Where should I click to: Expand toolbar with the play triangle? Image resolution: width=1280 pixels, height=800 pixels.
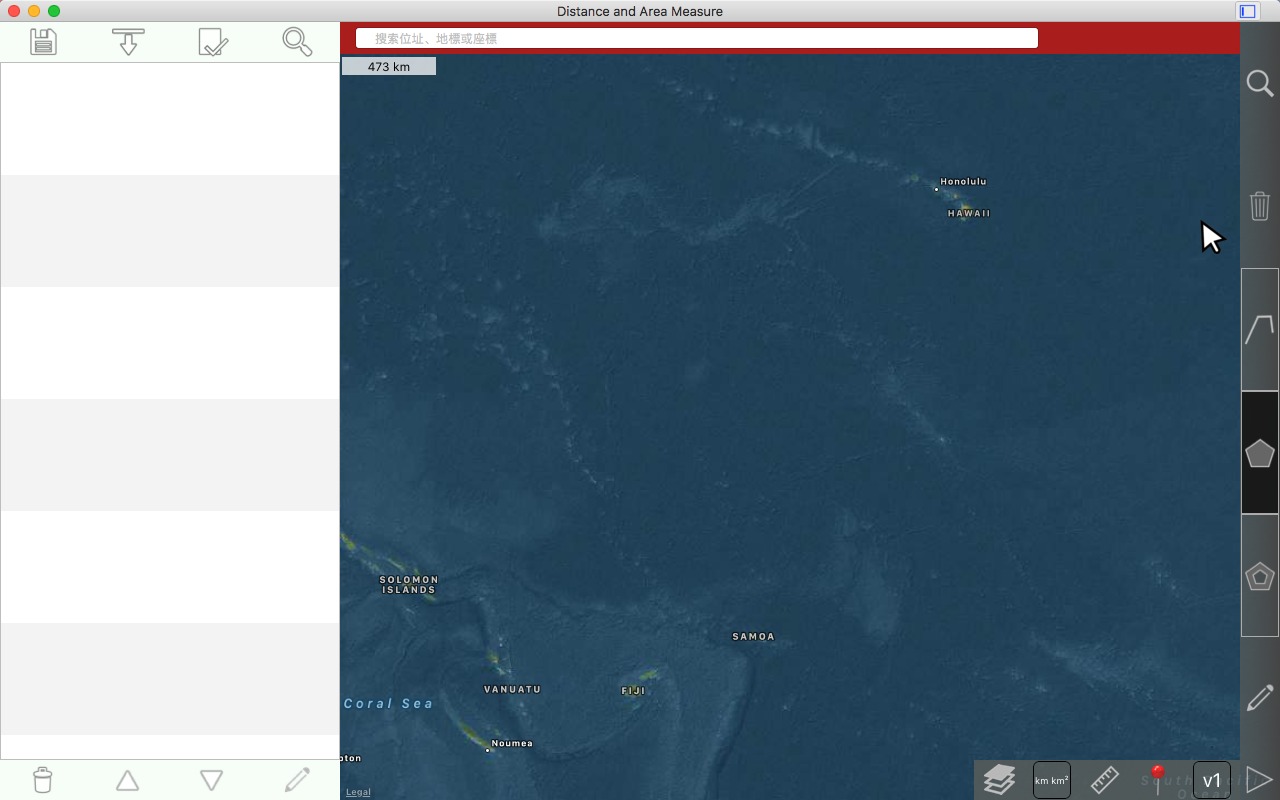[1259, 780]
